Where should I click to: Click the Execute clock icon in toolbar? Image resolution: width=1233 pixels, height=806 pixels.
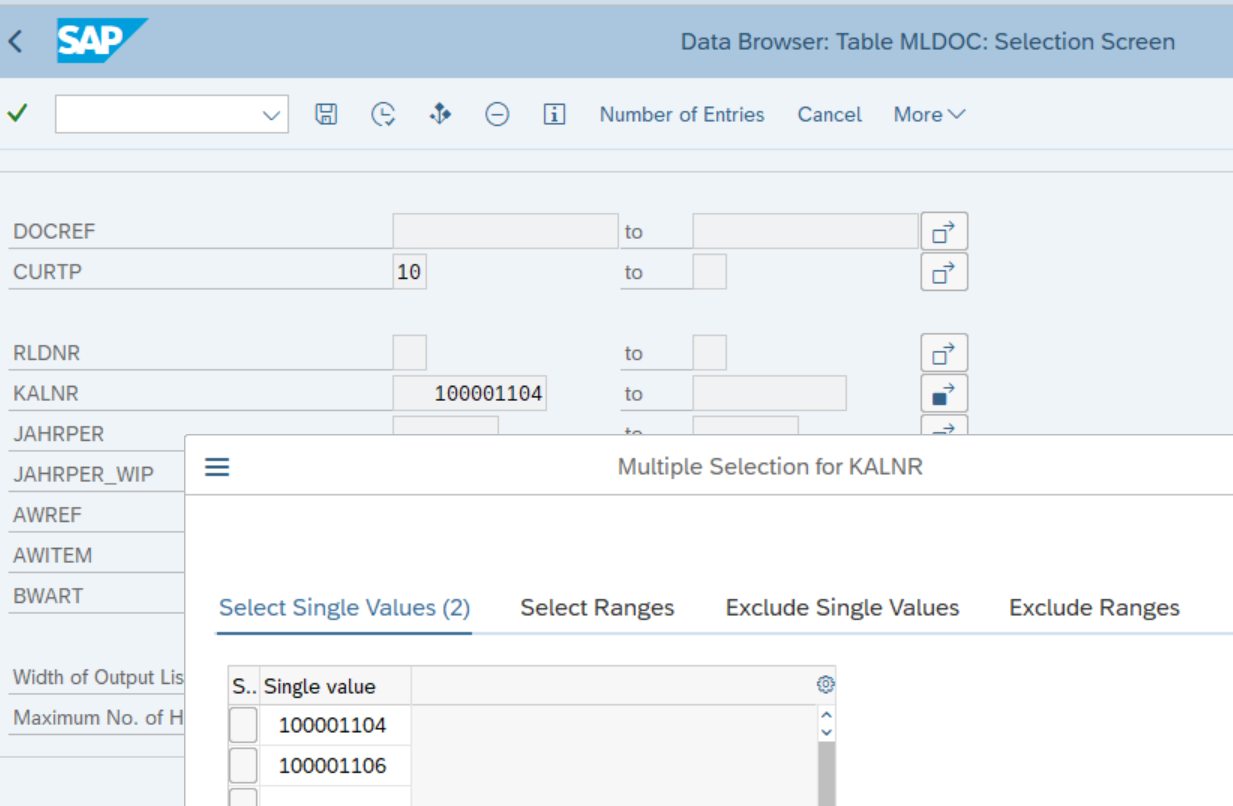tap(383, 115)
